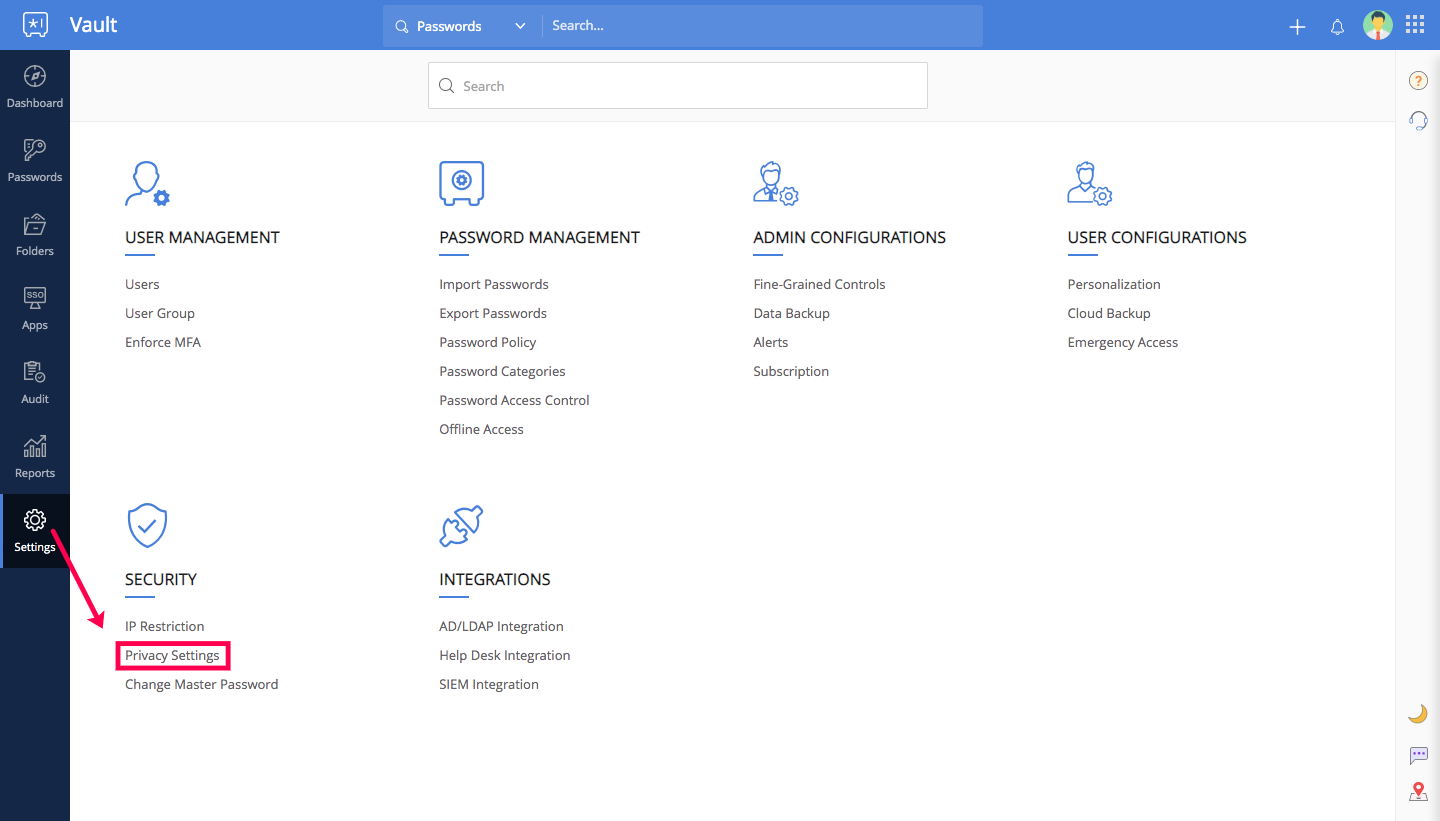Open Emergency Access settings
This screenshot has height=821, width=1440.
click(1122, 343)
